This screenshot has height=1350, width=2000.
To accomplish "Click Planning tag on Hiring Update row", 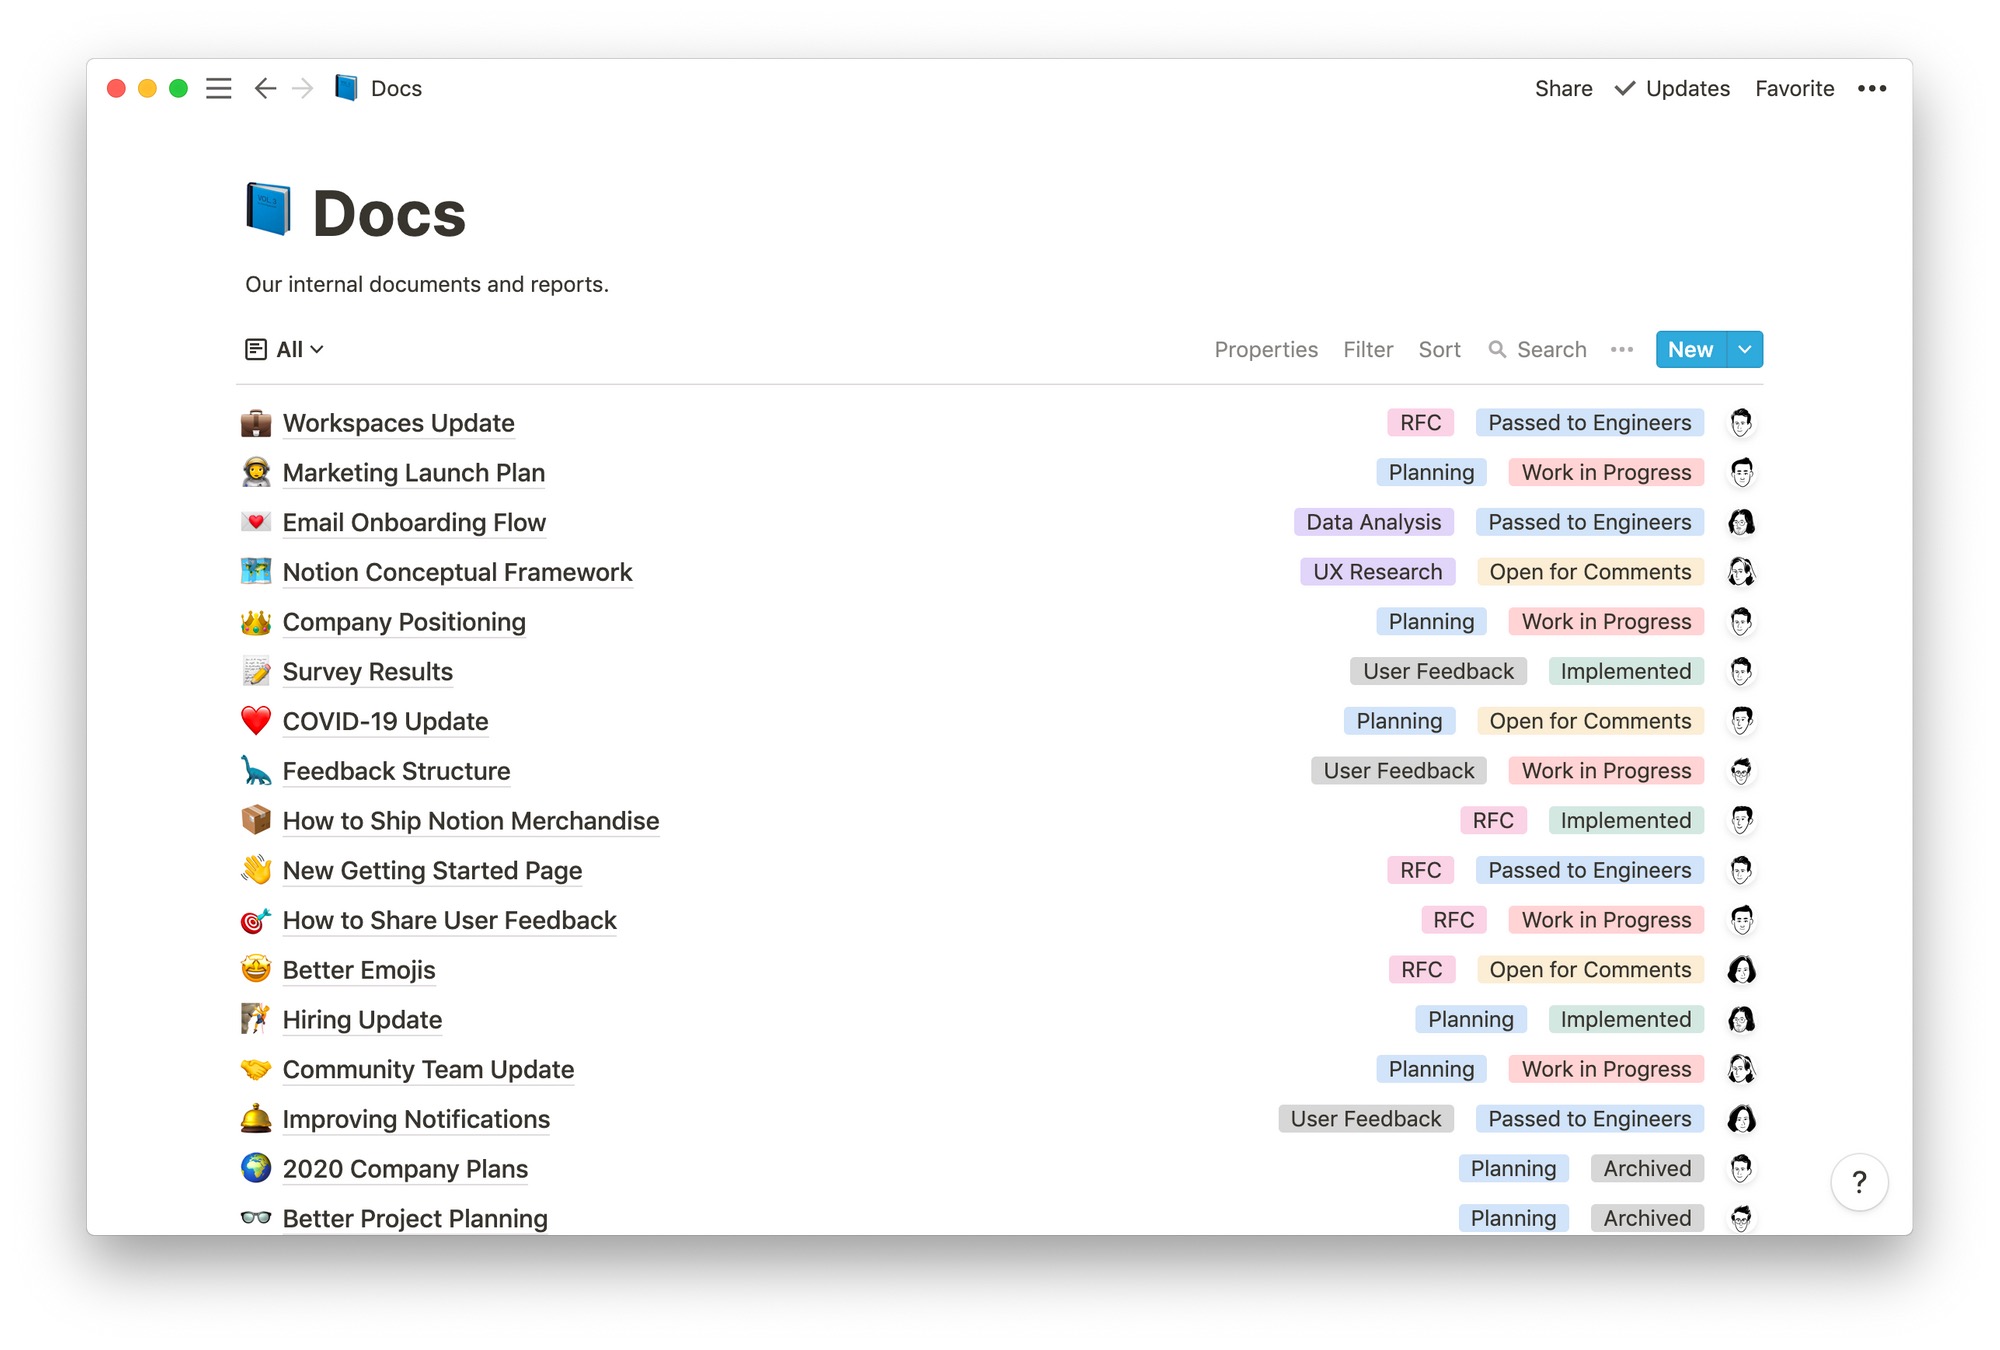I will coord(1470,1019).
